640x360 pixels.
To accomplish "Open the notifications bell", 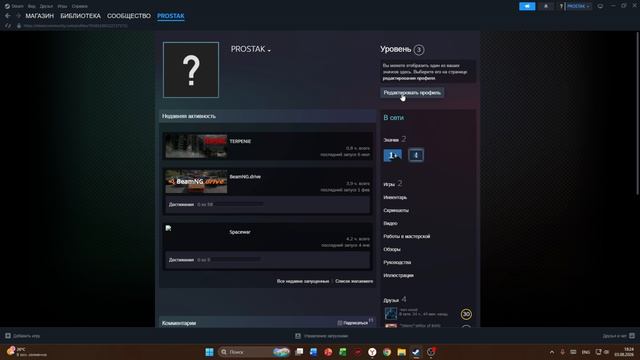I will [x=546, y=6].
